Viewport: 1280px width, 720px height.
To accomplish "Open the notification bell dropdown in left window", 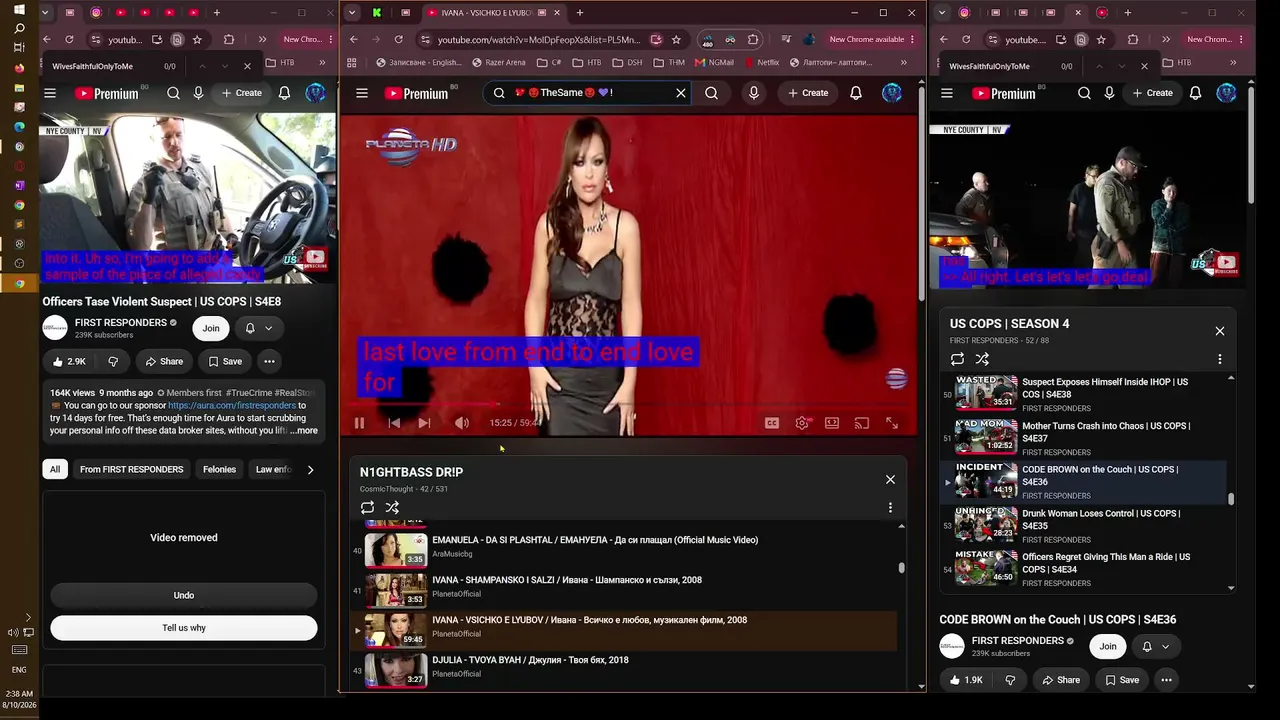I will tap(258, 328).
